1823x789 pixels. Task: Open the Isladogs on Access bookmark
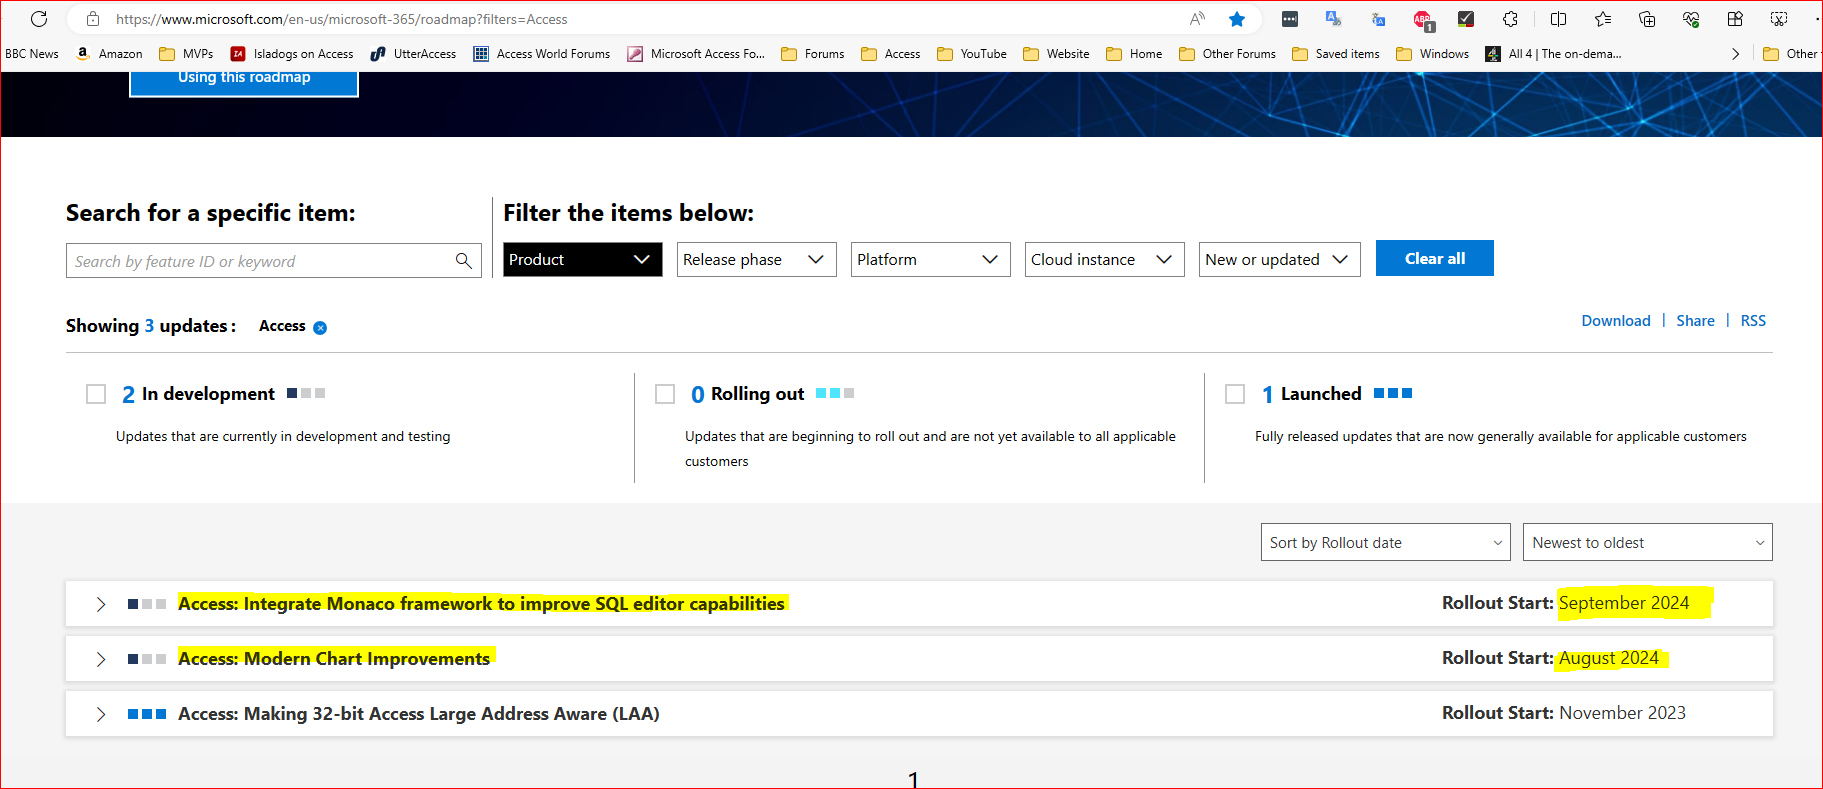[292, 54]
